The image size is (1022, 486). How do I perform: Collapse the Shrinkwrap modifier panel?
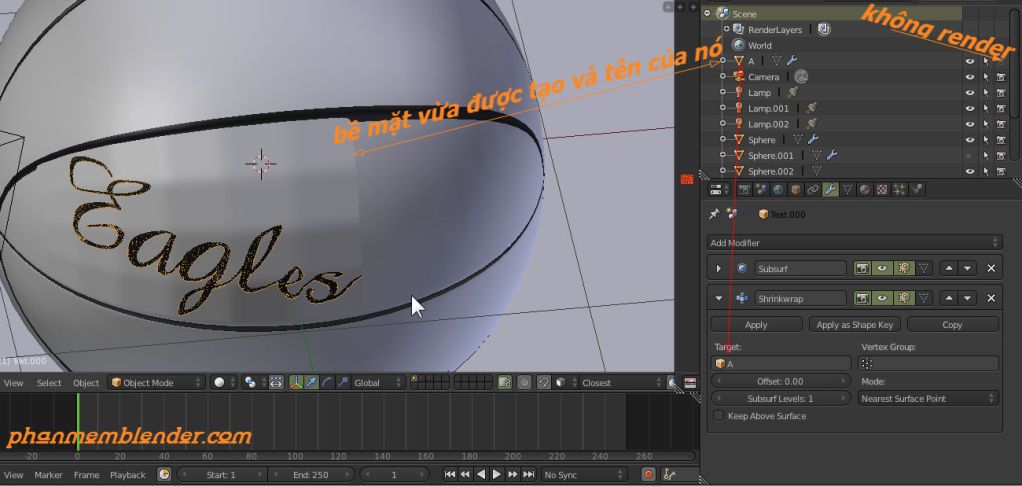719,298
